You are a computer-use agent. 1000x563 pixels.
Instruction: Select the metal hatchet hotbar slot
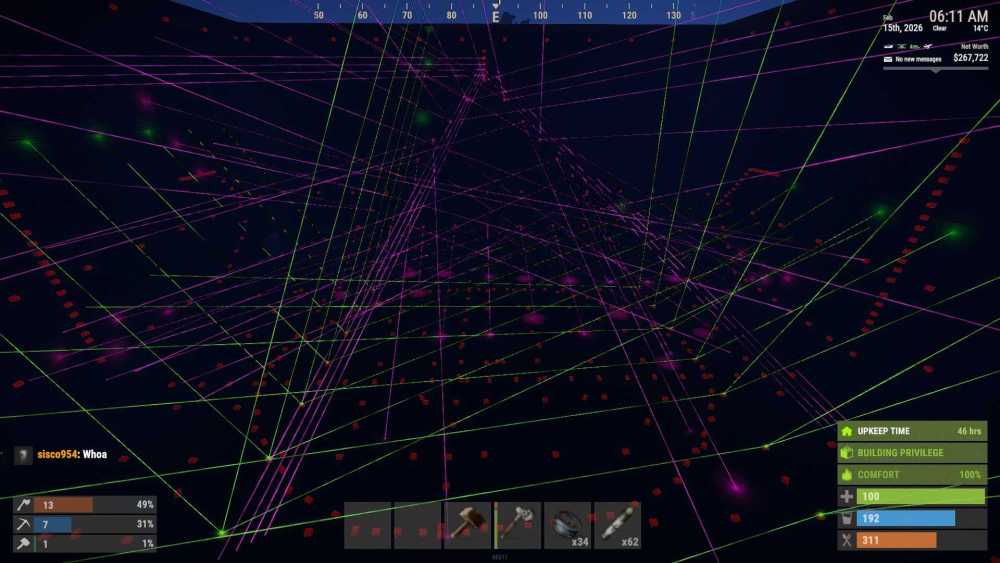(517, 525)
